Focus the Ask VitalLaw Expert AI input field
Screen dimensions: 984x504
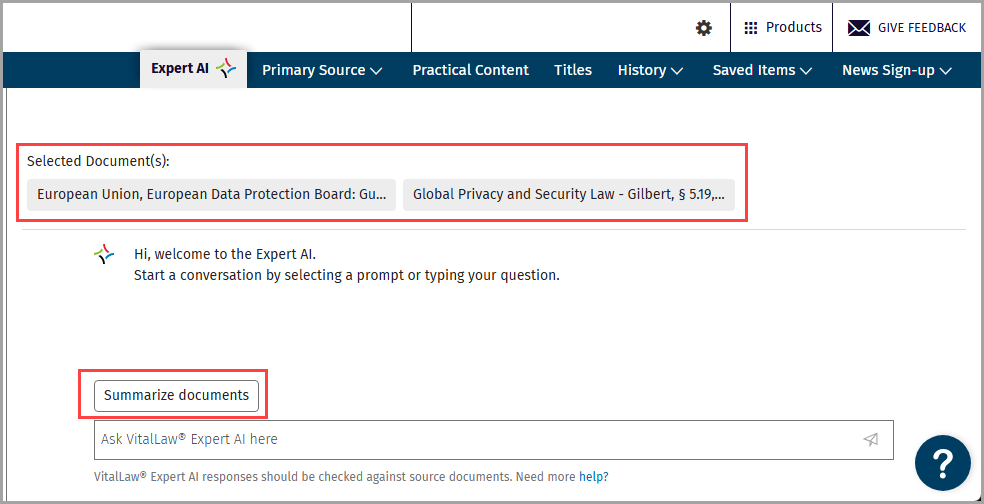[493, 439]
